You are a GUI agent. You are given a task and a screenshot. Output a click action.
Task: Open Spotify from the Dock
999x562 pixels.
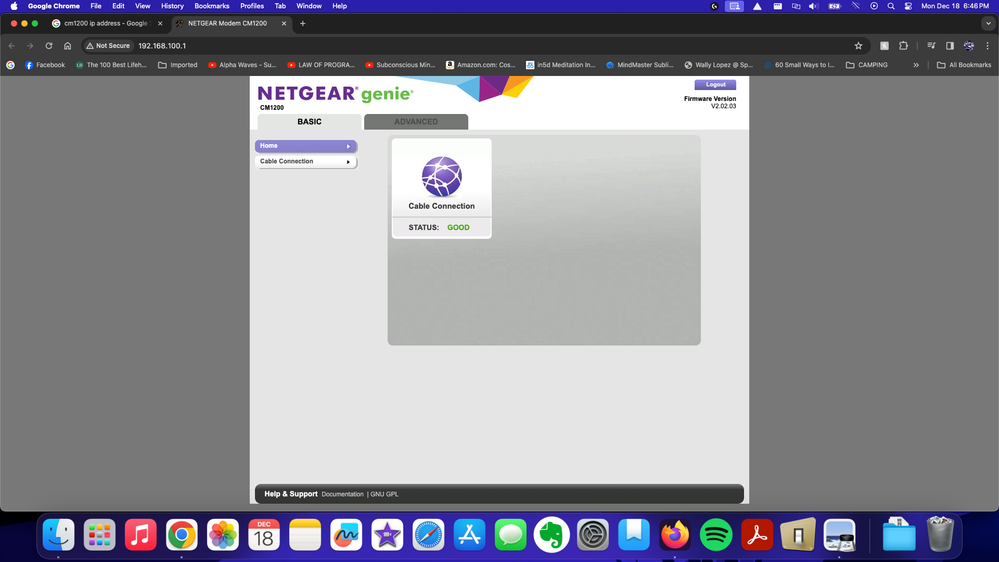pyautogui.click(x=716, y=535)
